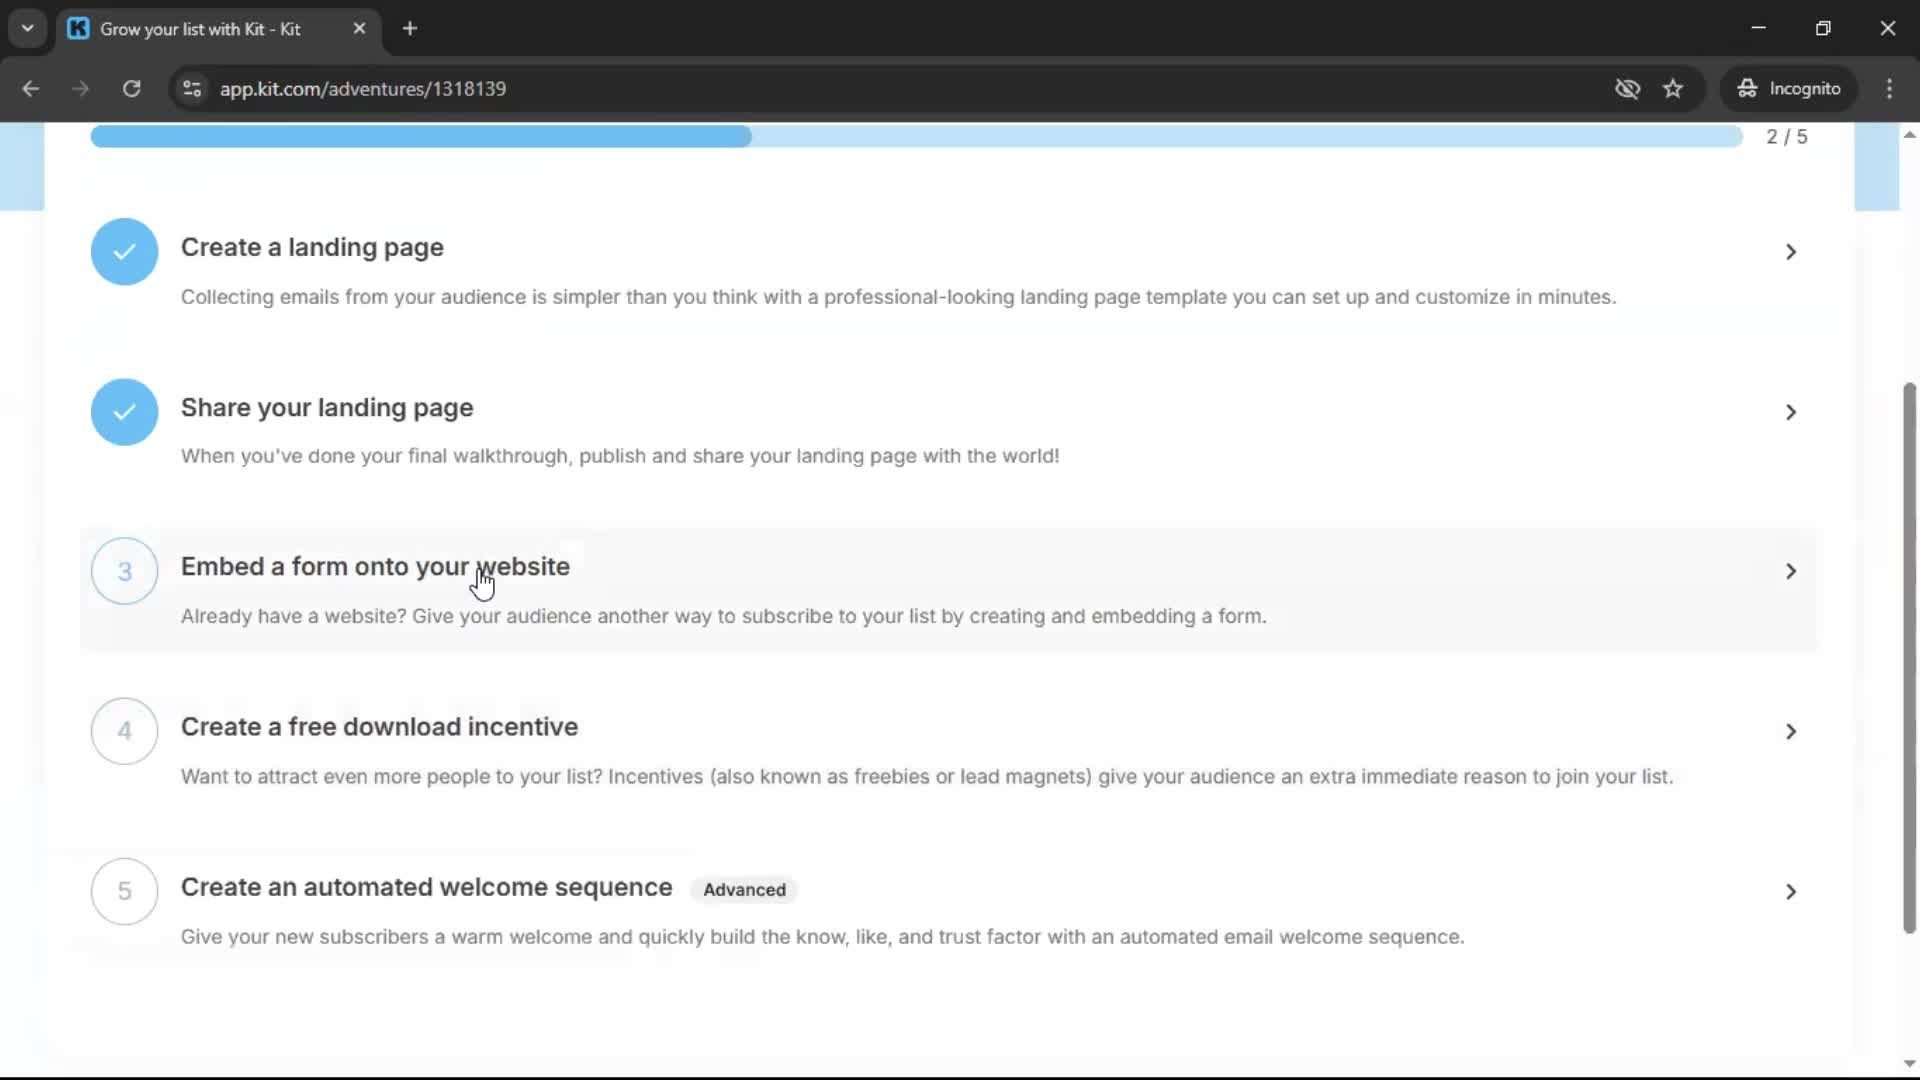
Task: Bookmark the page with the star icon
Action: (1673, 88)
